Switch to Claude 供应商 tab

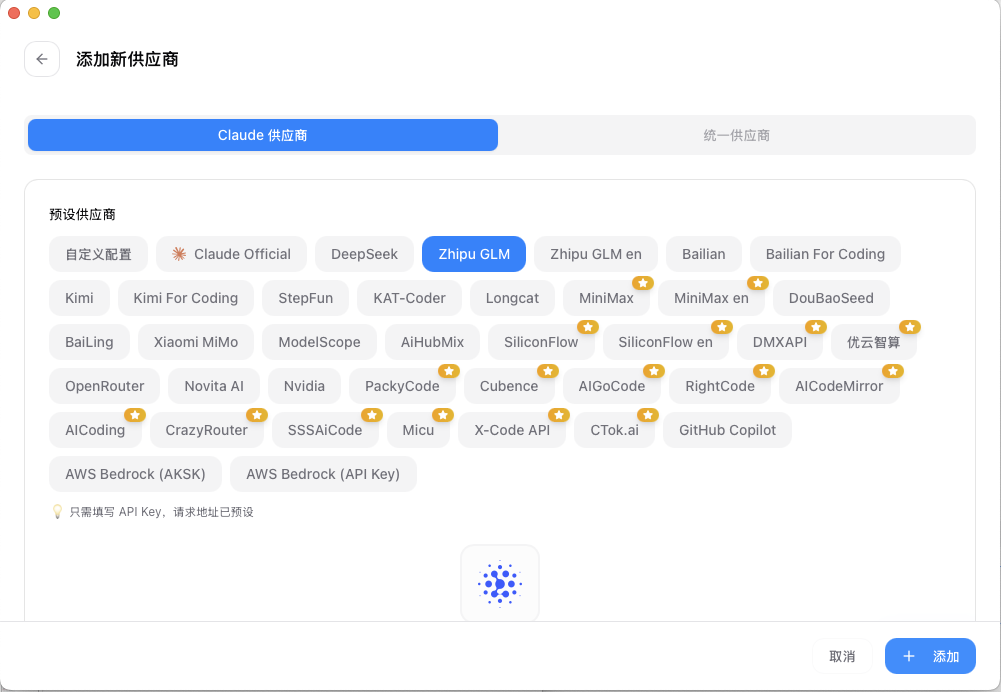262,135
